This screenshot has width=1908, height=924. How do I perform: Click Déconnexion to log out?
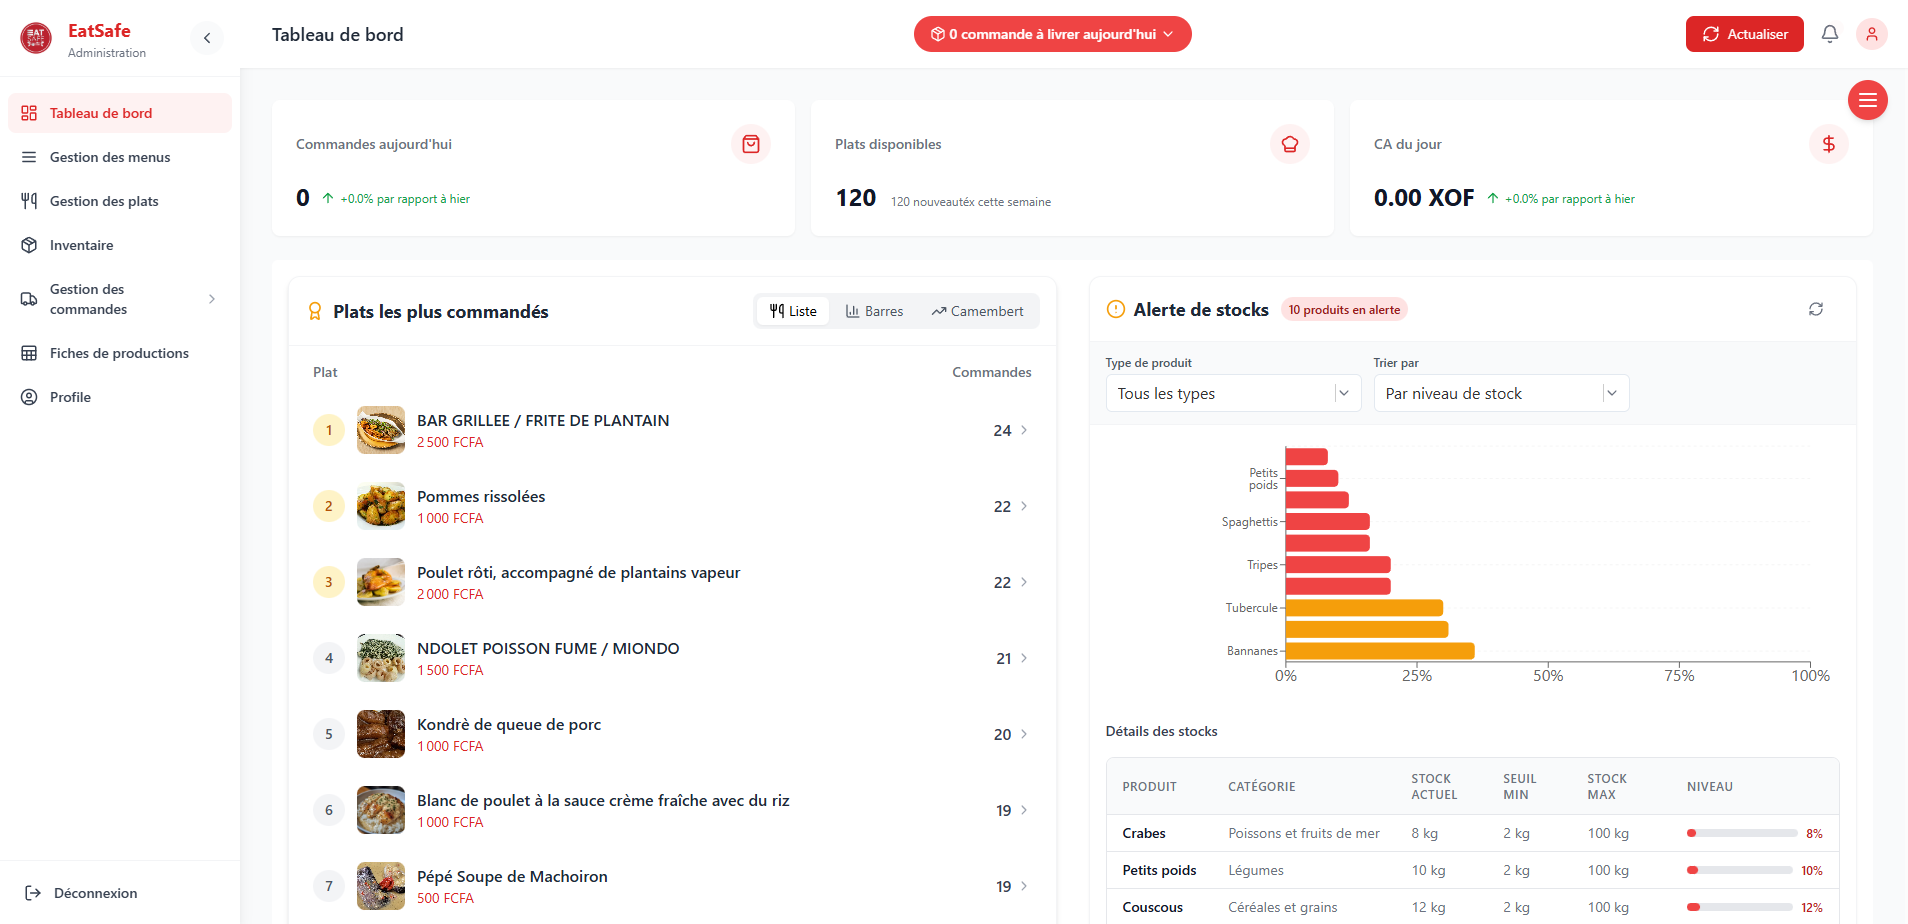pyautogui.click(x=95, y=893)
